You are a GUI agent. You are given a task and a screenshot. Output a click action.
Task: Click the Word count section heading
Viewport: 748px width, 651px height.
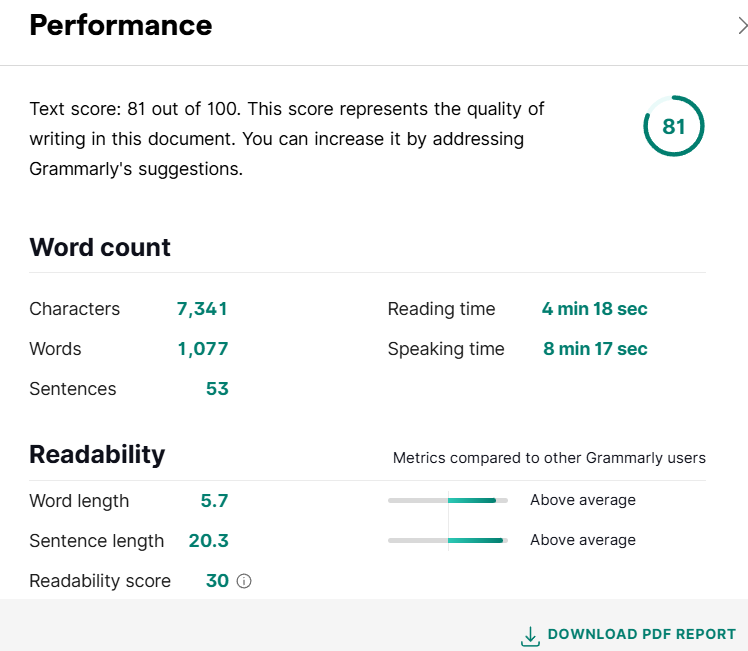pyautogui.click(x=100, y=247)
